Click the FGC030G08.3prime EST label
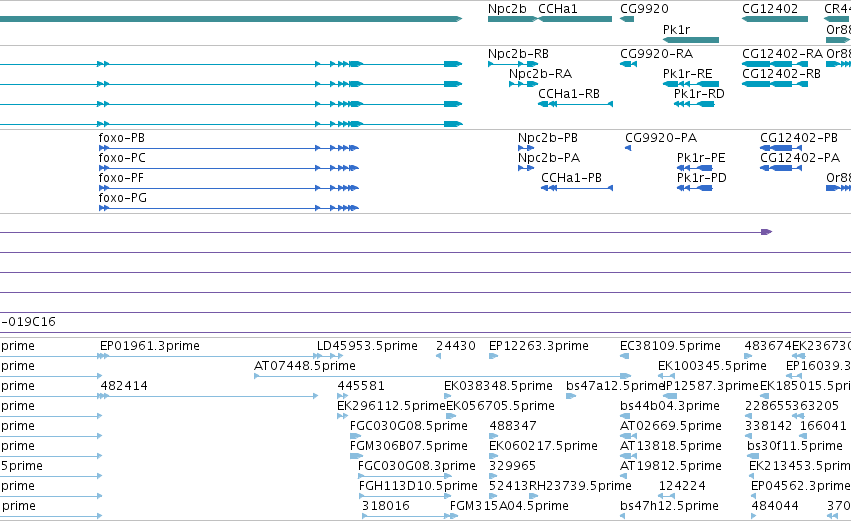The height and width of the screenshot is (521, 851). pyautogui.click(x=417, y=466)
